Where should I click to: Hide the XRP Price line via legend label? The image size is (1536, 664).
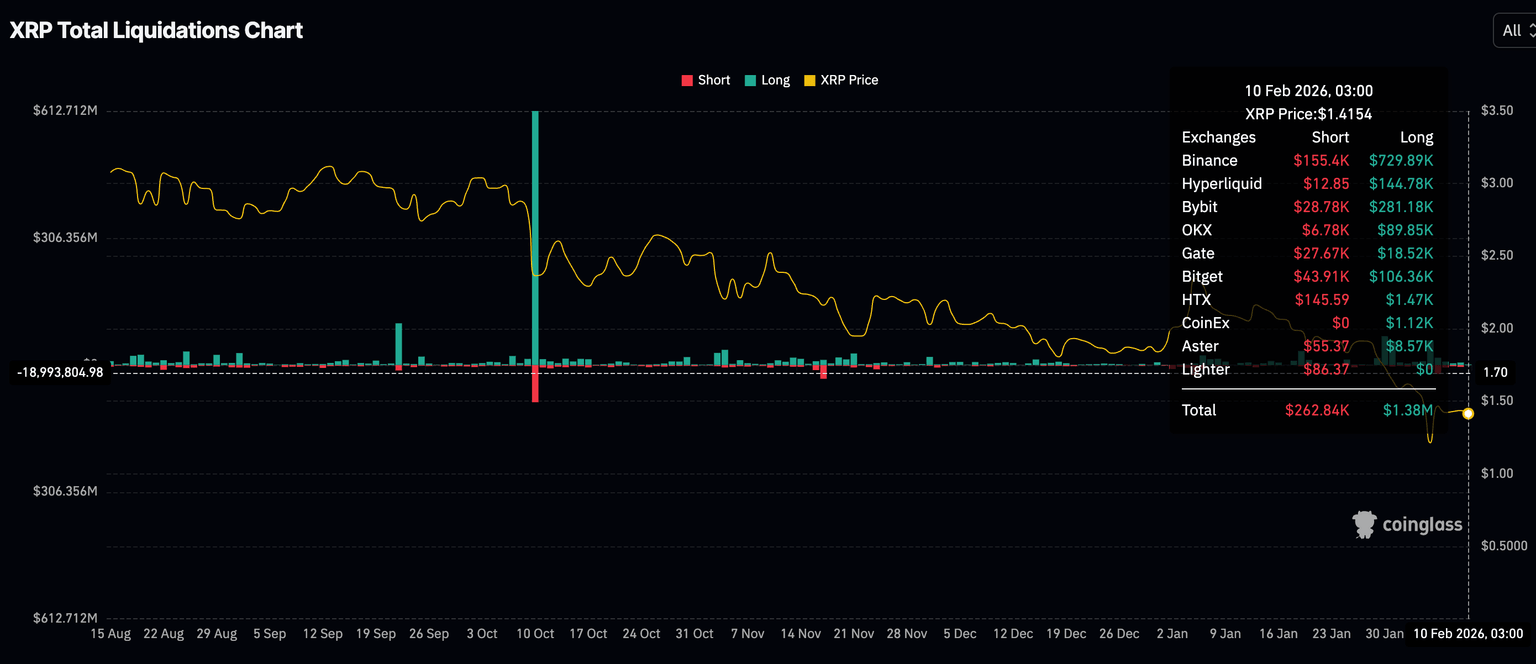849,80
